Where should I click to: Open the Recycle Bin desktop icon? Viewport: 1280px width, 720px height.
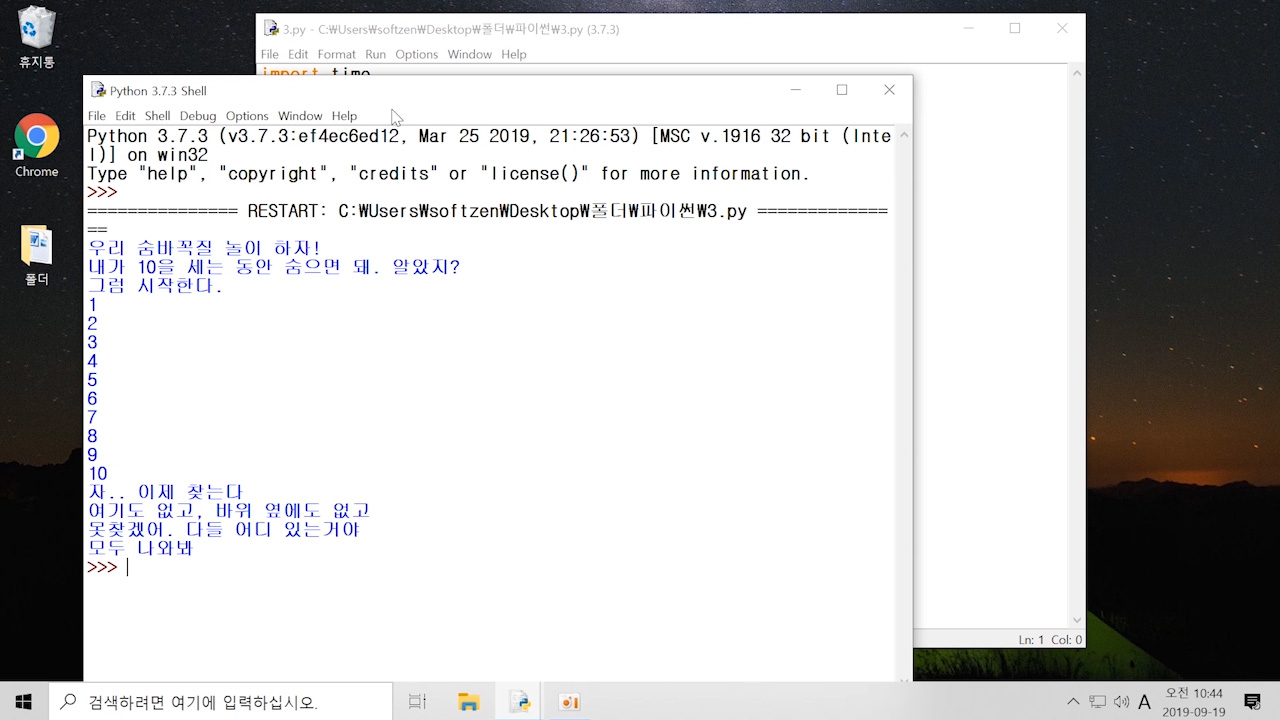click(x=36, y=38)
